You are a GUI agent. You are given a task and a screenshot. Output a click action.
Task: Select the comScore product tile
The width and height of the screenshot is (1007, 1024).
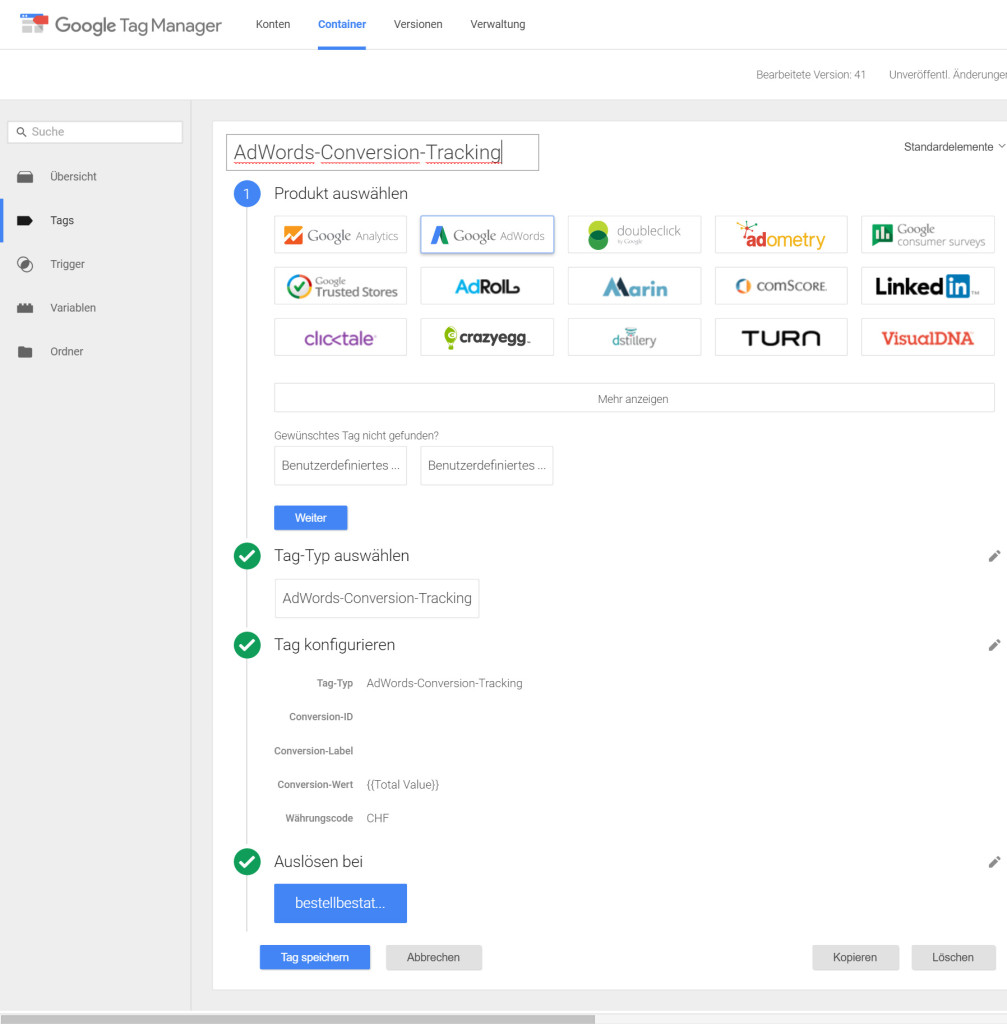coord(781,286)
